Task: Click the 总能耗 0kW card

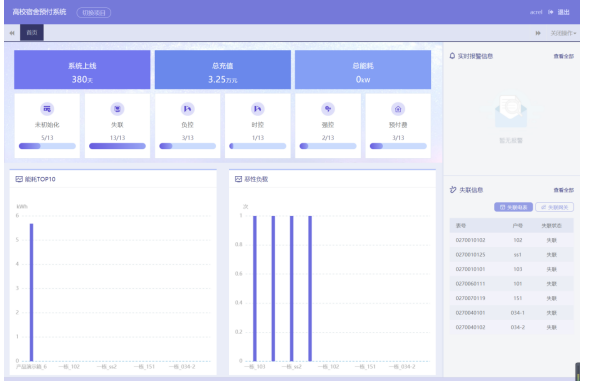Action: (x=363, y=70)
